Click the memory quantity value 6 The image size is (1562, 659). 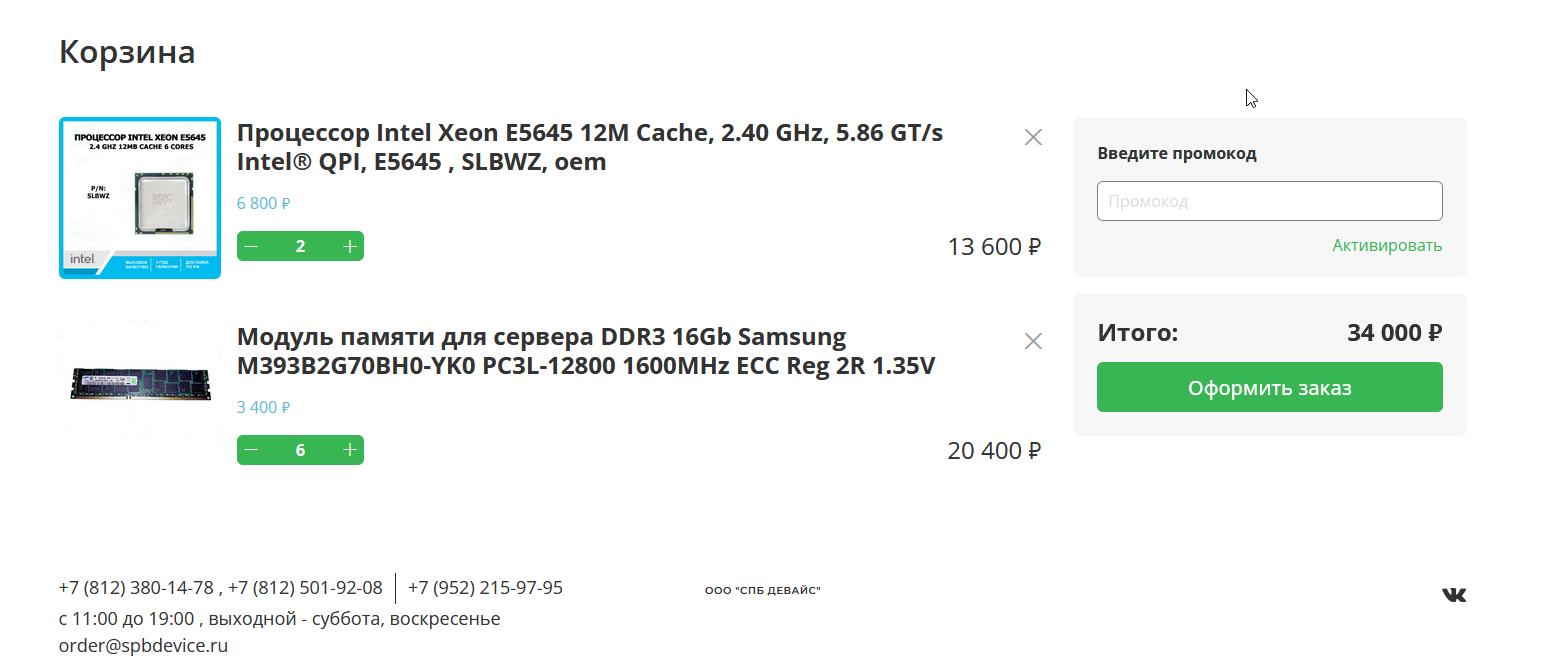tap(300, 450)
